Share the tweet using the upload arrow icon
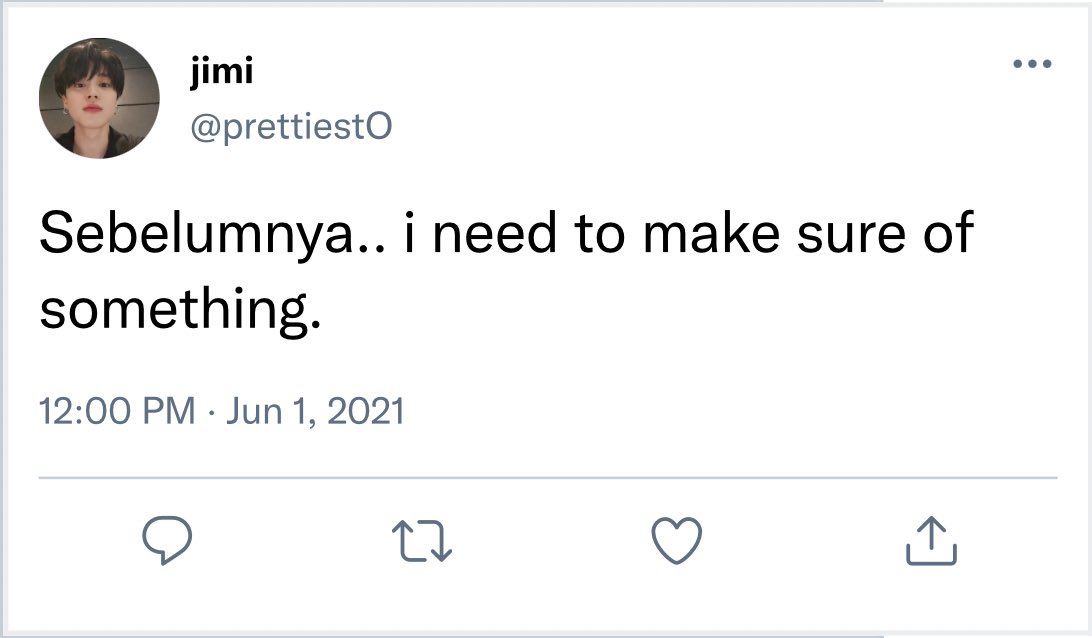This screenshot has width=1092, height=638. point(931,540)
